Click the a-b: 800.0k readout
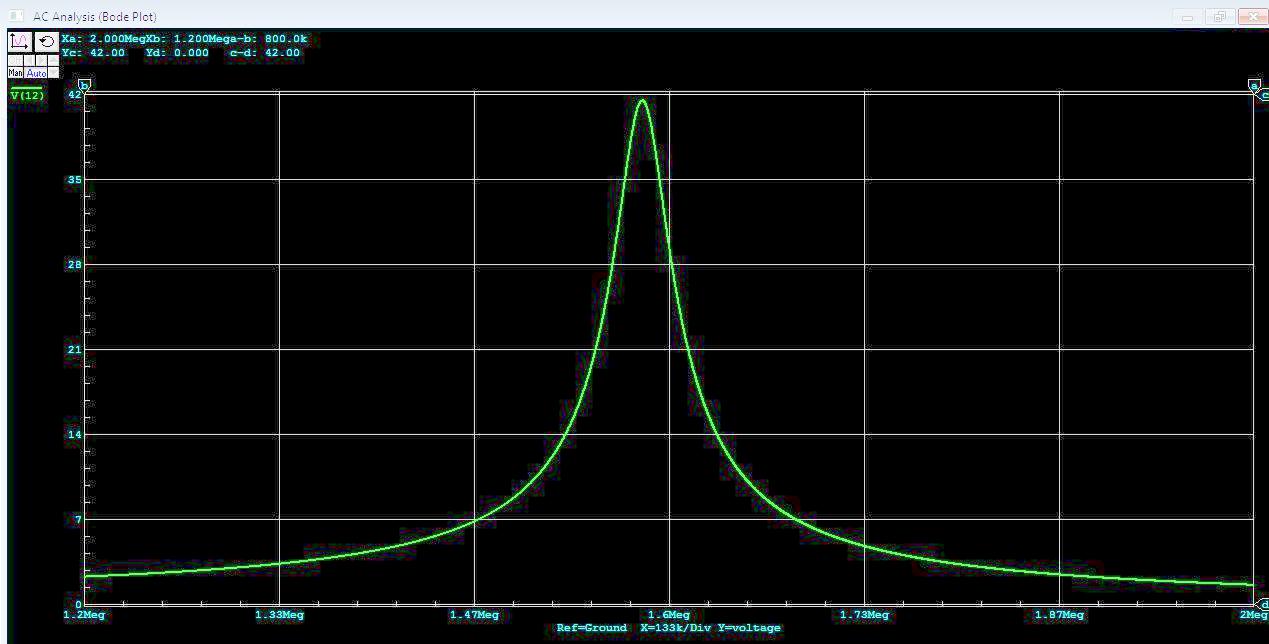Viewport: 1269px width, 644px height. (x=269, y=39)
